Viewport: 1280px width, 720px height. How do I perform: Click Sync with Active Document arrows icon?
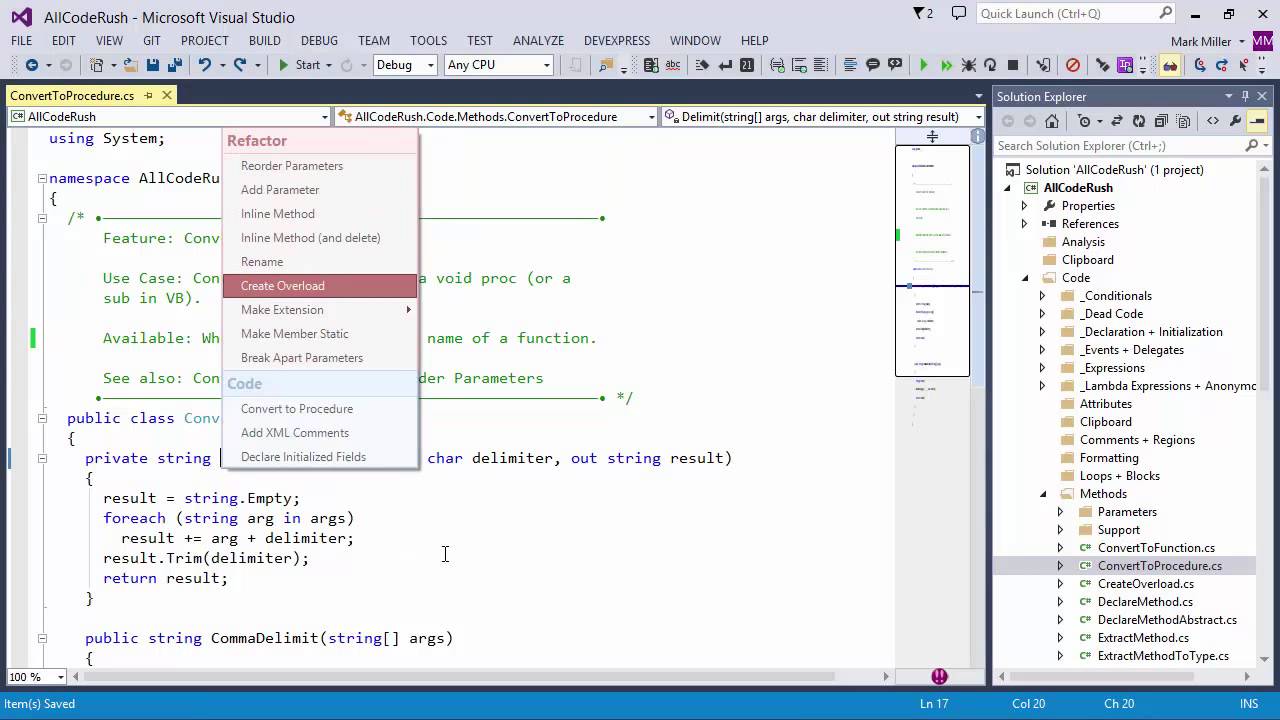[x=1117, y=121]
